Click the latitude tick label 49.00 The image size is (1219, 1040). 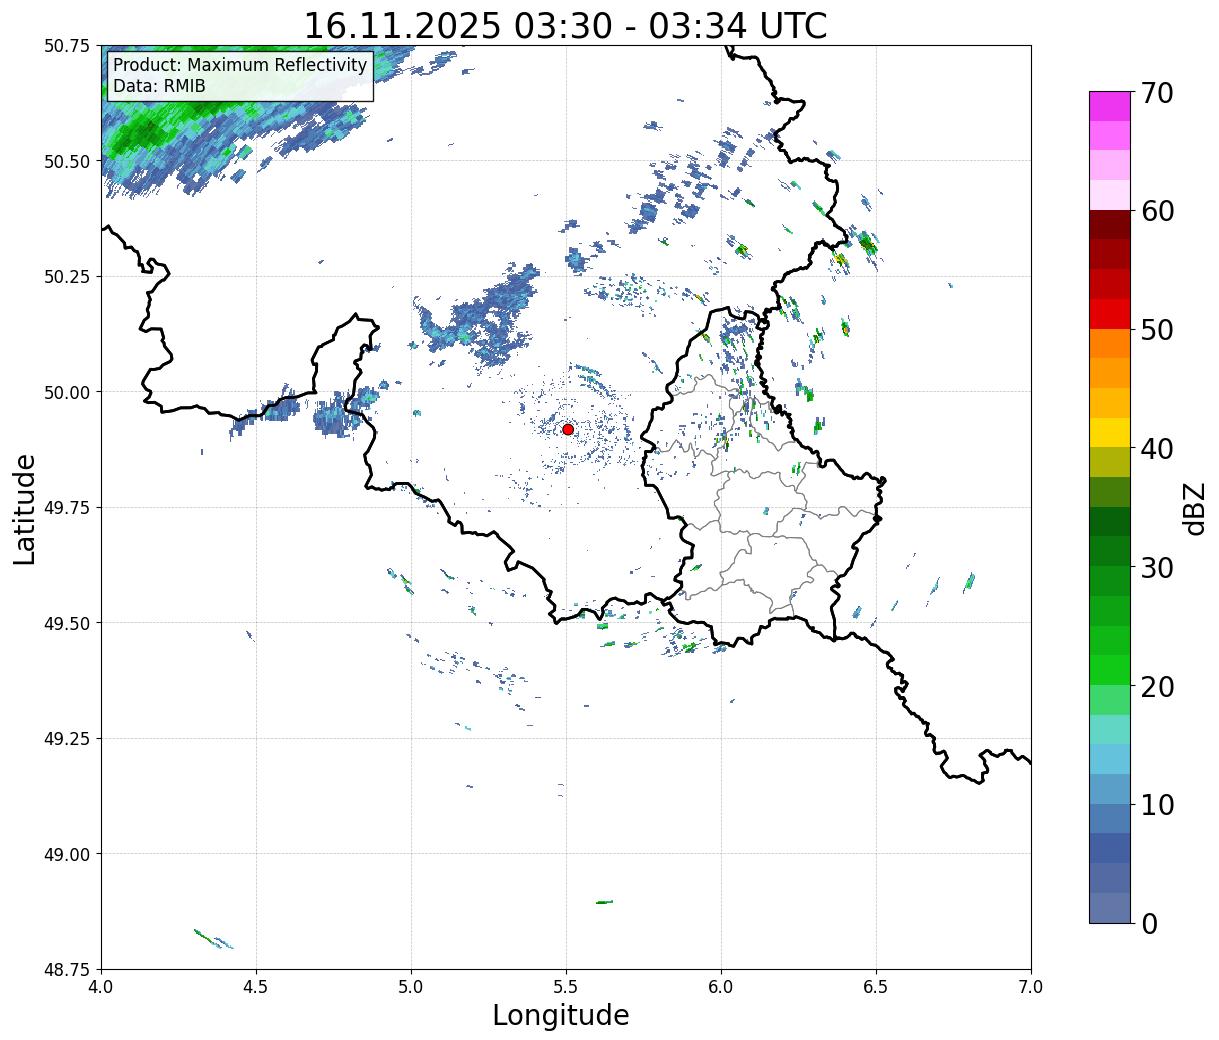[67, 854]
